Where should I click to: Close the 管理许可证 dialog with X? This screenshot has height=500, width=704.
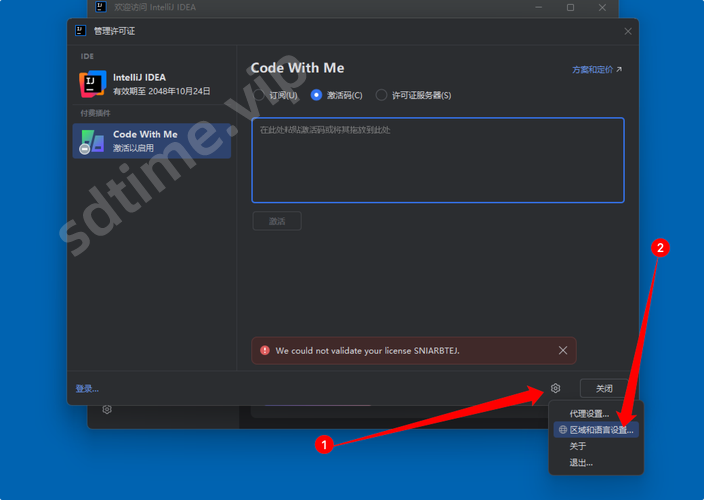click(x=628, y=31)
